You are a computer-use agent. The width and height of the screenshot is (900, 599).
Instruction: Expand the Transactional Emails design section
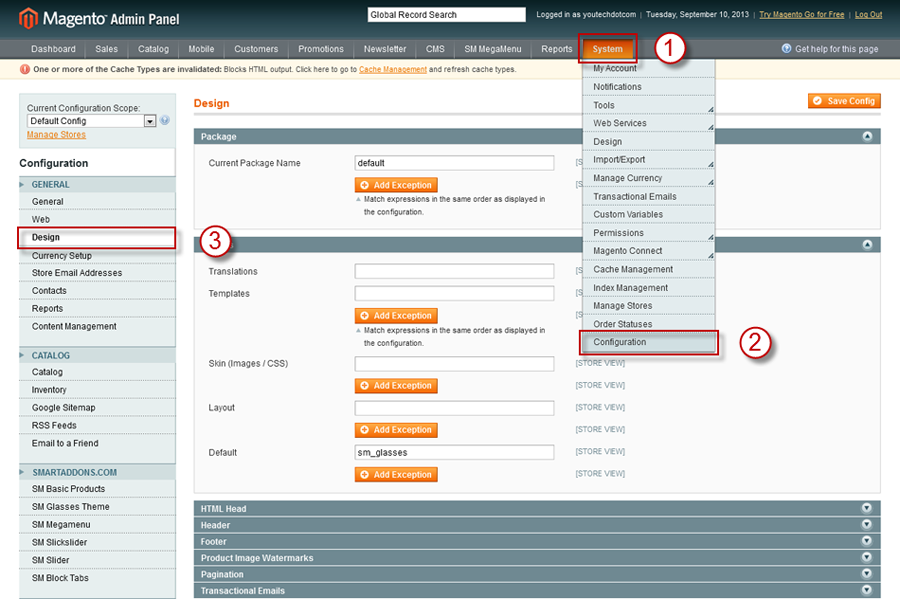point(867,590)
